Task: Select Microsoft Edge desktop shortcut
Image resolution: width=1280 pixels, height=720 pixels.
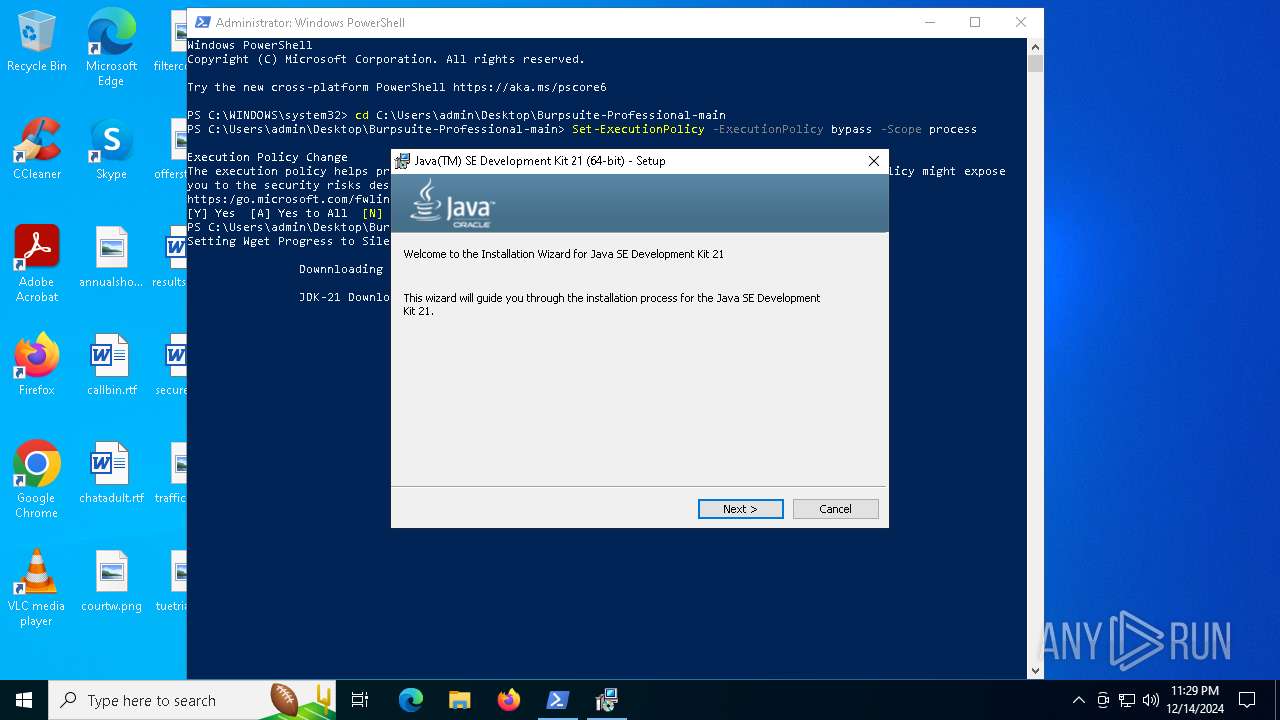Action: pos(111,48)
